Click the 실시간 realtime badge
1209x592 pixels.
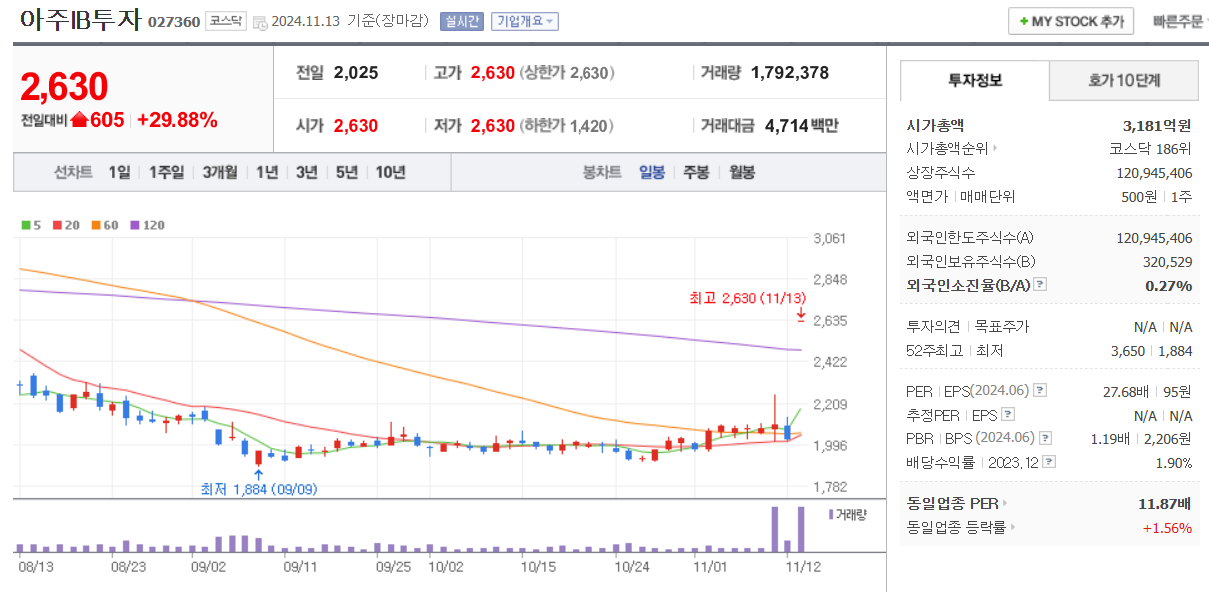461,21
